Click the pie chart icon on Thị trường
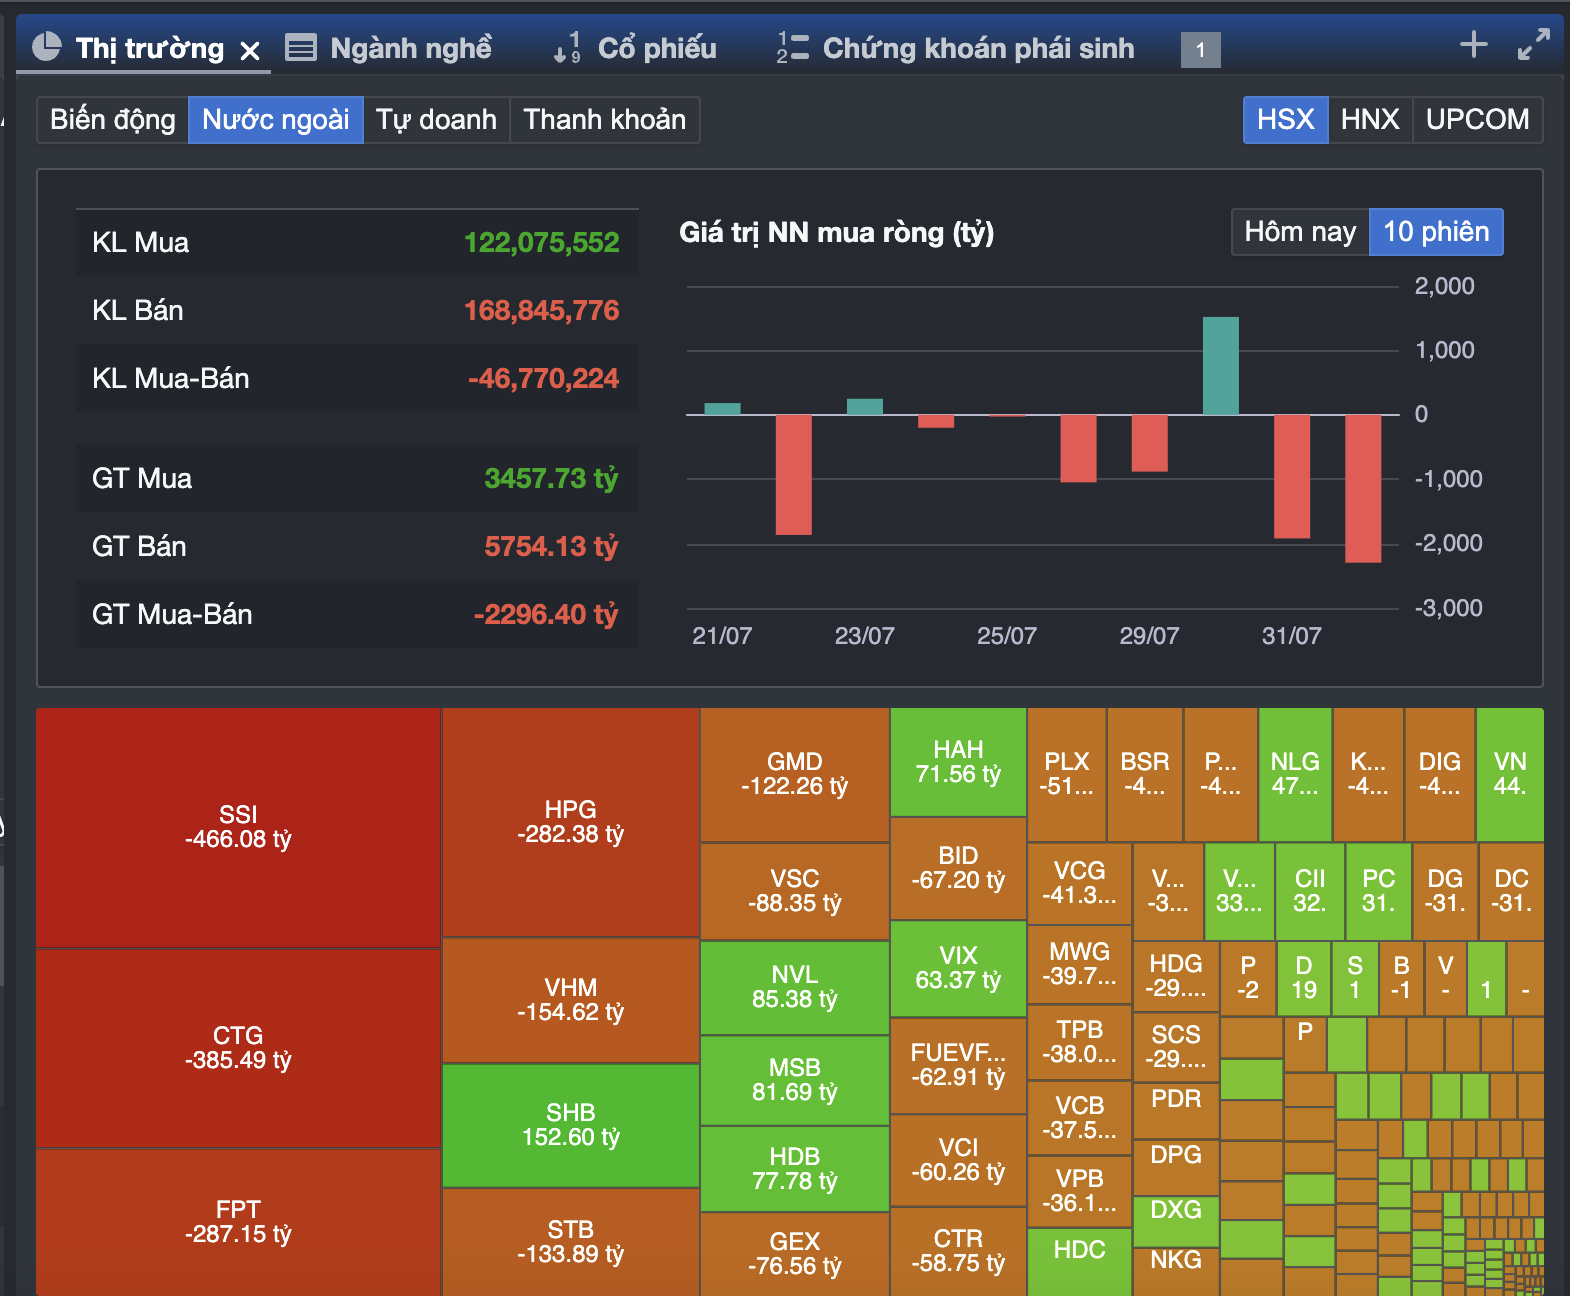Viewport: 1570px width, 1296px height. click(x=46, y=47)
